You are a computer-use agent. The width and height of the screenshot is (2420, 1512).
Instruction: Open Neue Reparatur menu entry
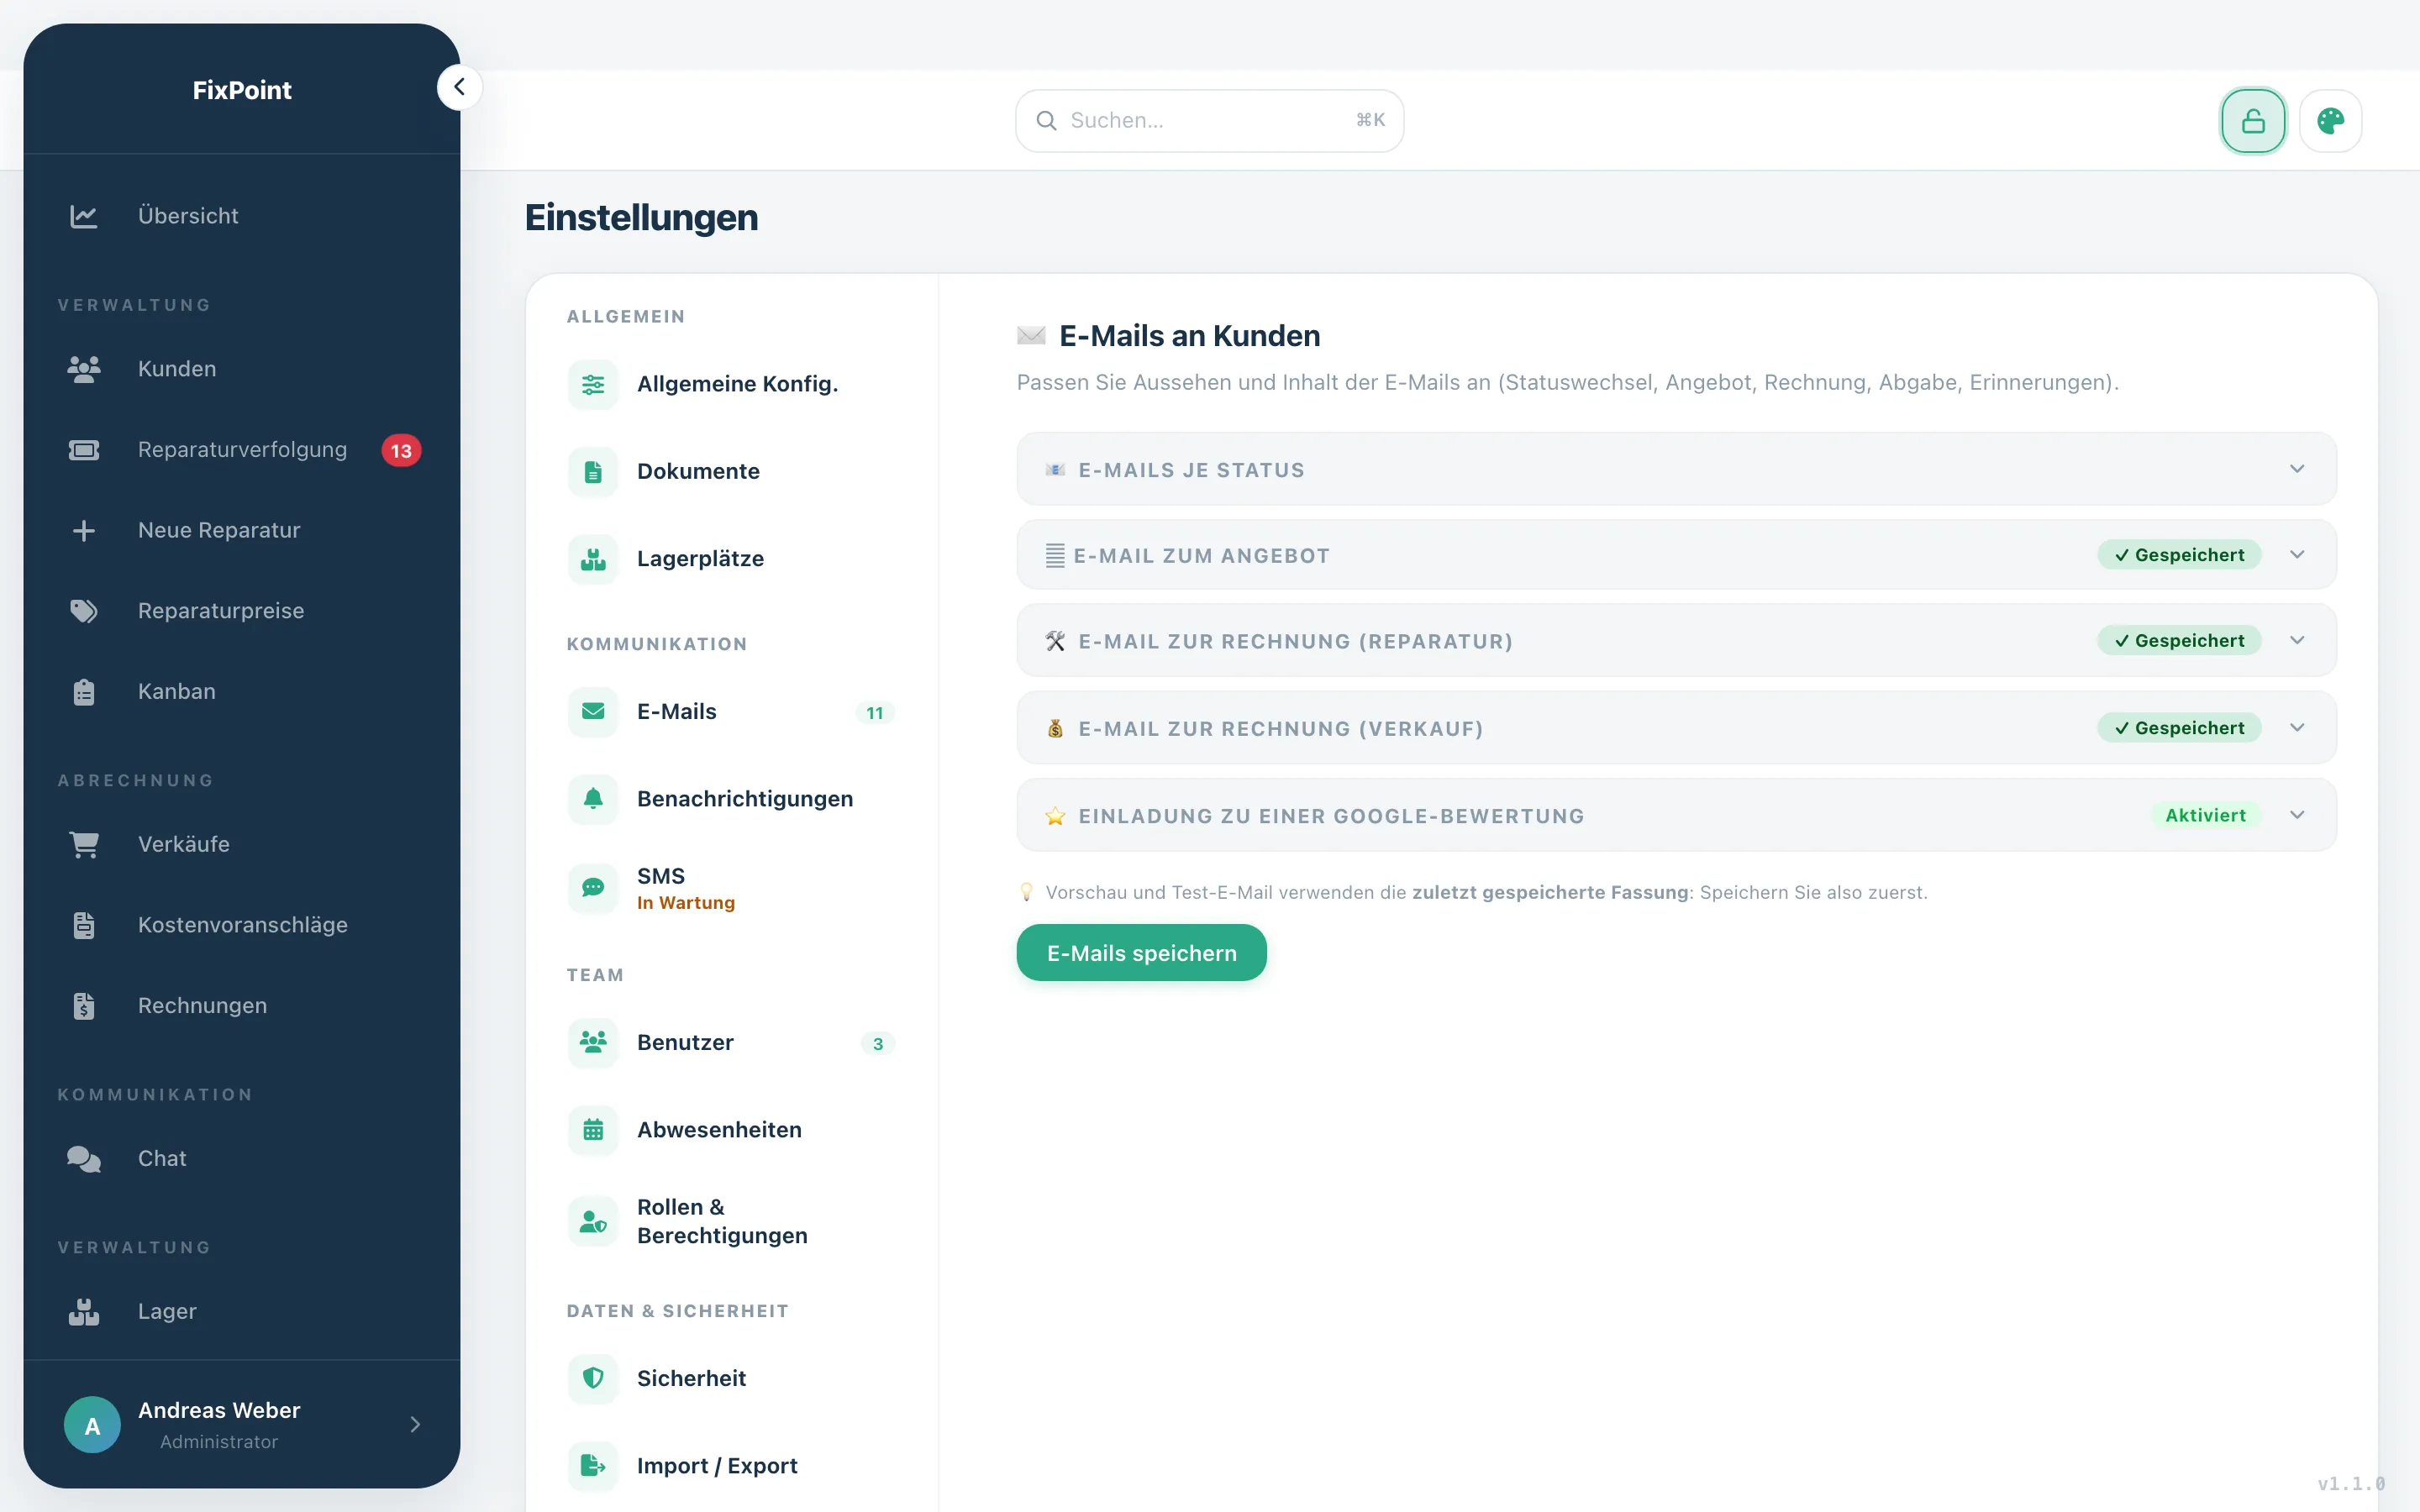(x=241, y=530)
